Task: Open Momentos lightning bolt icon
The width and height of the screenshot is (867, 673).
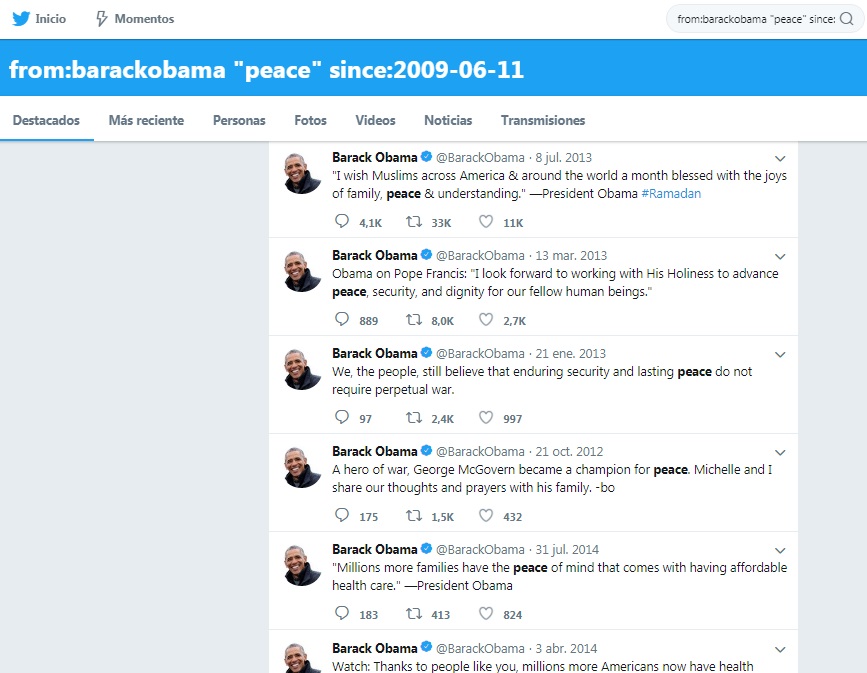Action: [102, 19]
